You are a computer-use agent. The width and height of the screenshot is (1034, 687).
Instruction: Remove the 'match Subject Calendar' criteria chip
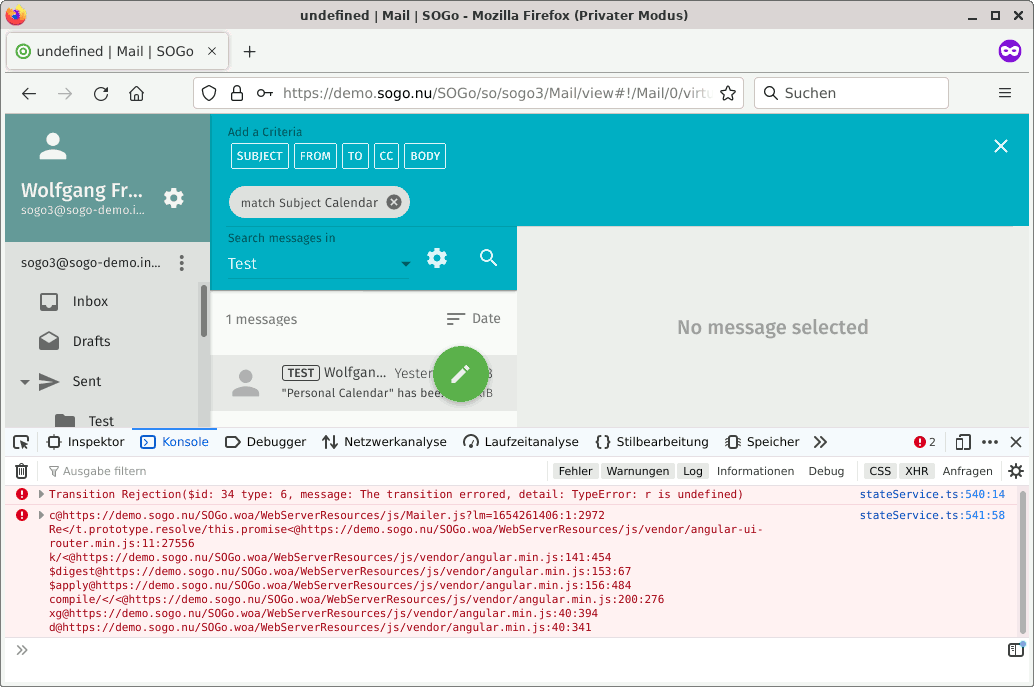pyautogui.click(x=394, y=202)
